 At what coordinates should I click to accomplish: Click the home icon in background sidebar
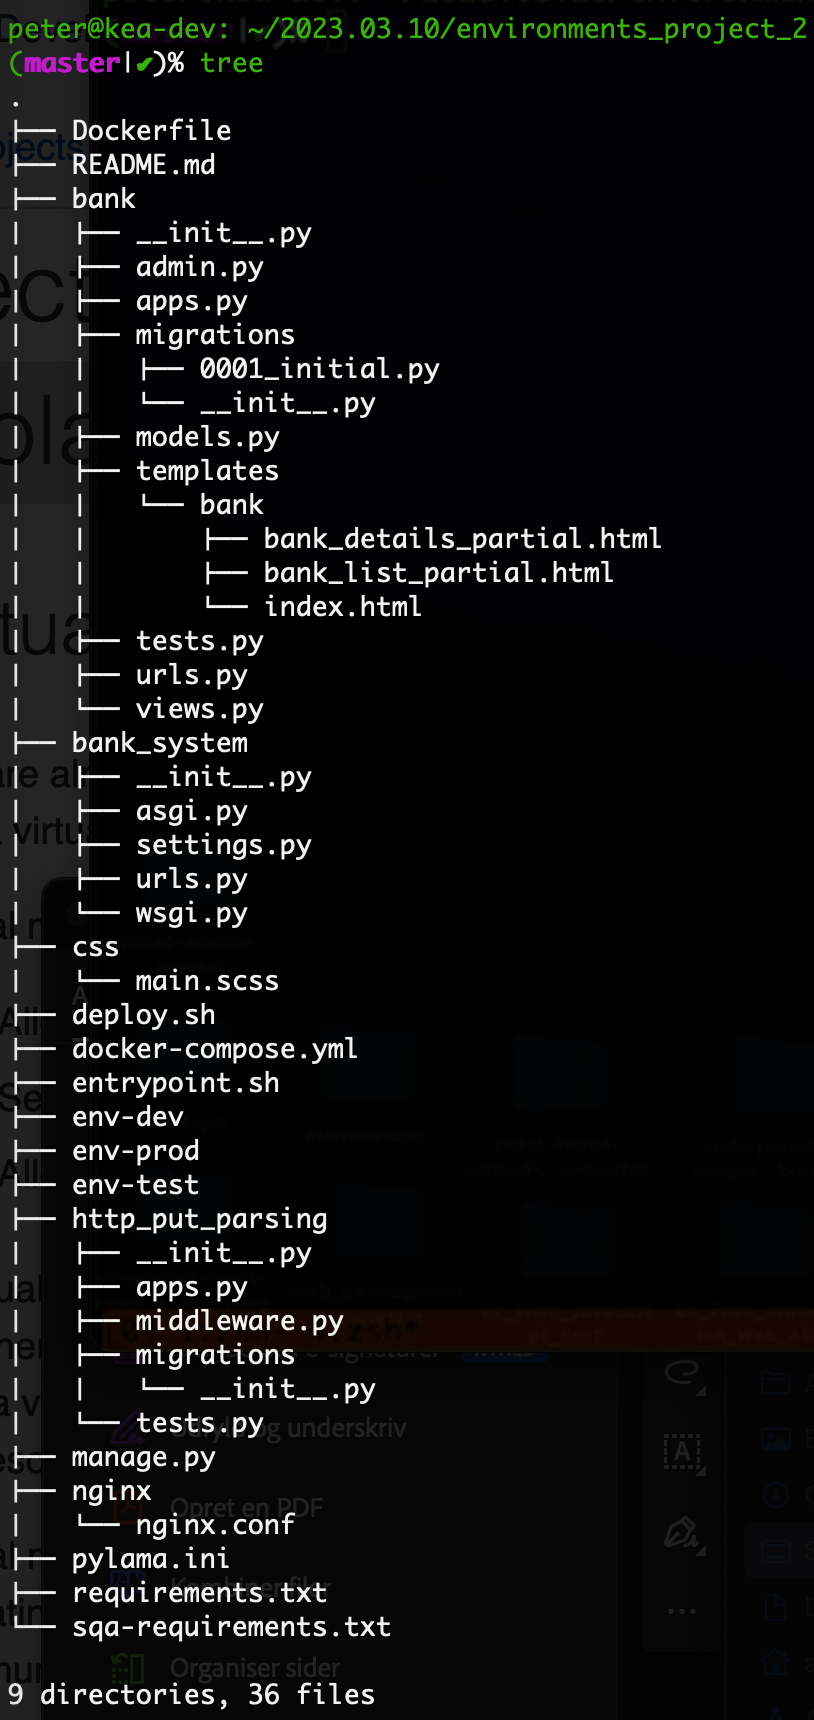(x=776, y=1663)
